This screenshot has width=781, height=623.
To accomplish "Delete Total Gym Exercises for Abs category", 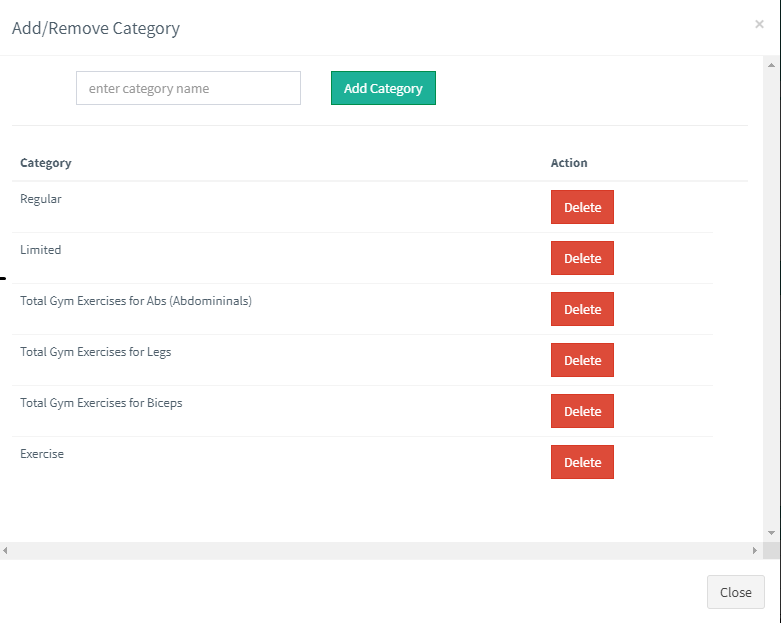I will pos(582,309).
